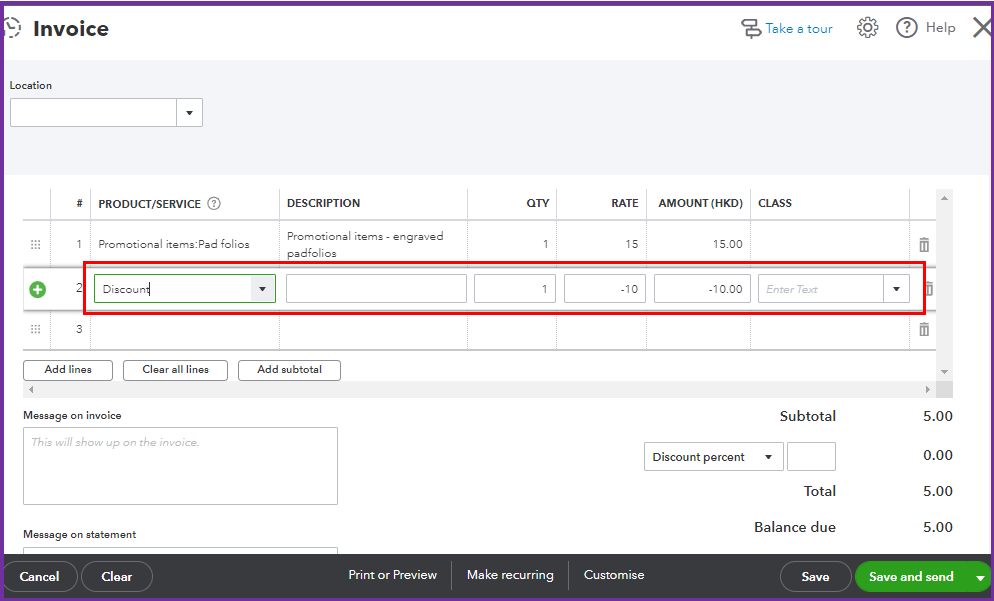This screenshot has width=994, height=601.
Task: Grab the drag handle on line 3
Action: tap(36, 329)
